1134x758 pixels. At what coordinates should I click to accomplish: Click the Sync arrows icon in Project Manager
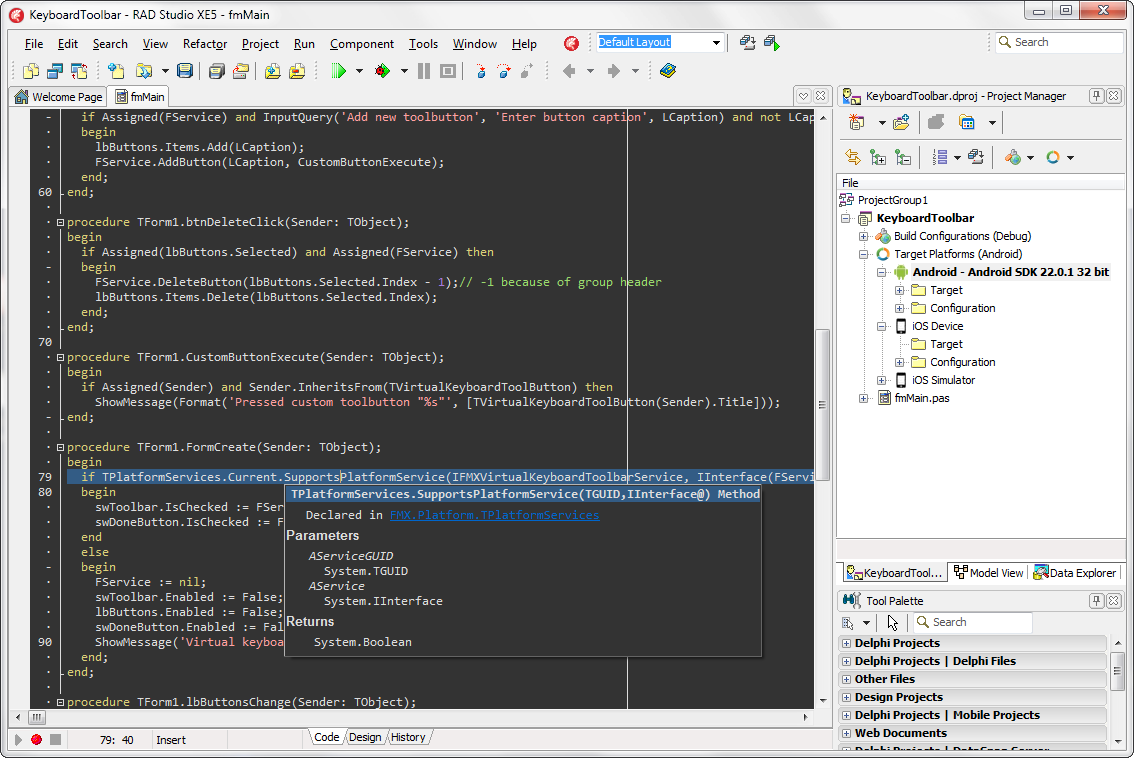(853, 157)
